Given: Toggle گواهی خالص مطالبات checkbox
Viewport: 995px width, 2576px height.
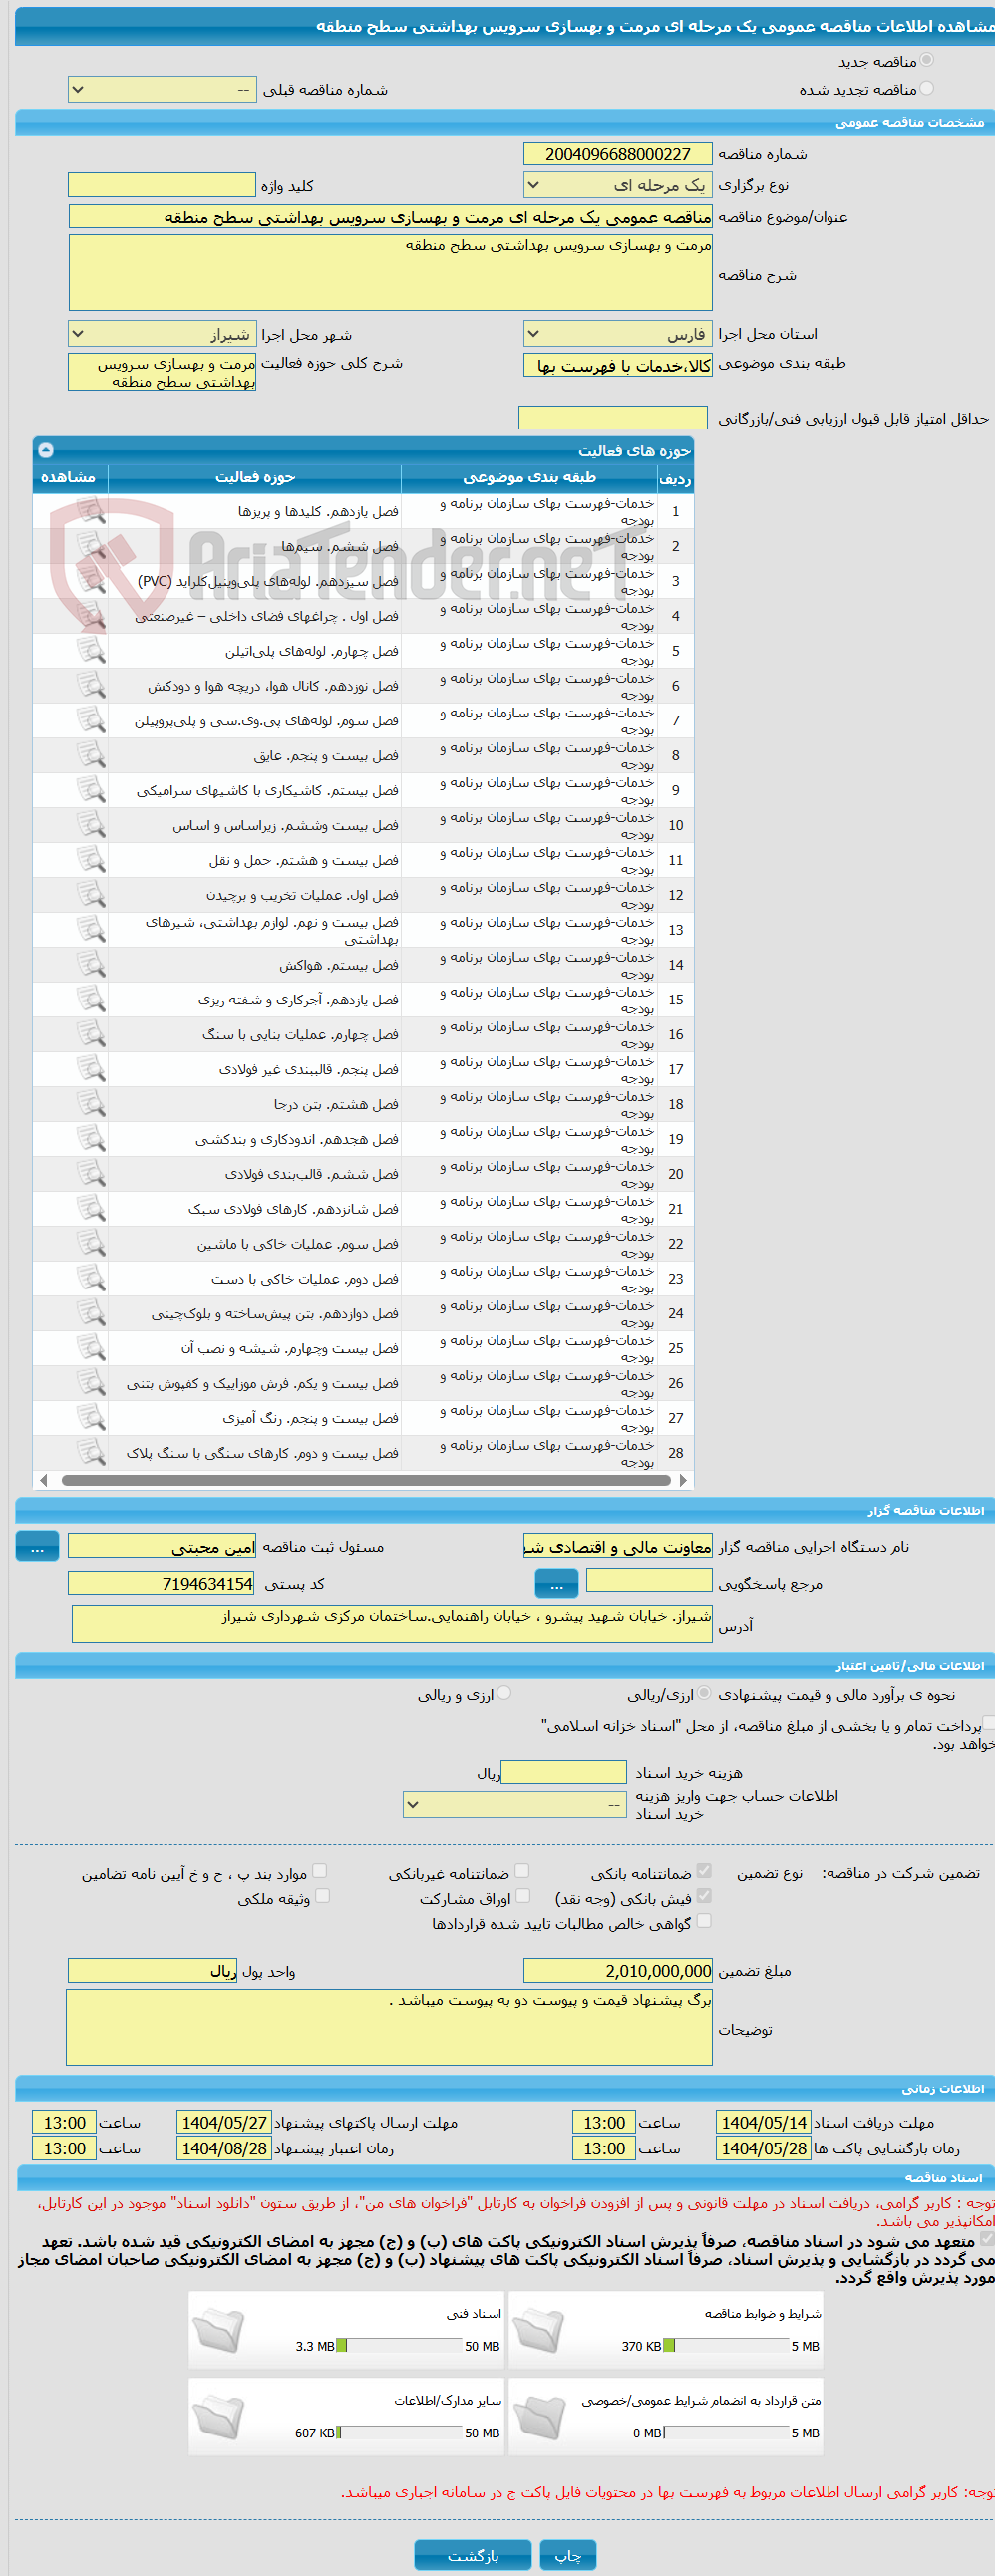Looking at the screenshot, I should coord(704,1922).
